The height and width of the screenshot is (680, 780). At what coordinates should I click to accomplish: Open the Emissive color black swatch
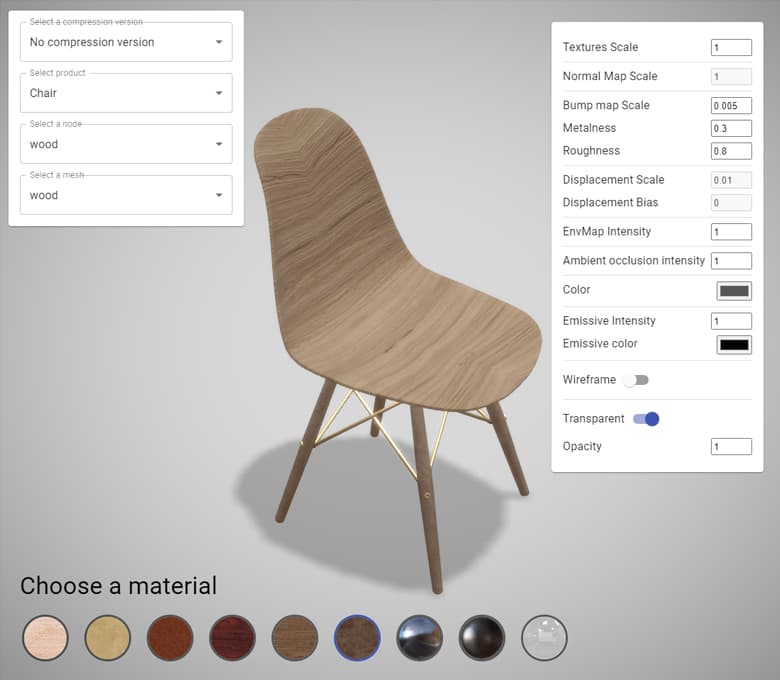point(734,345)
